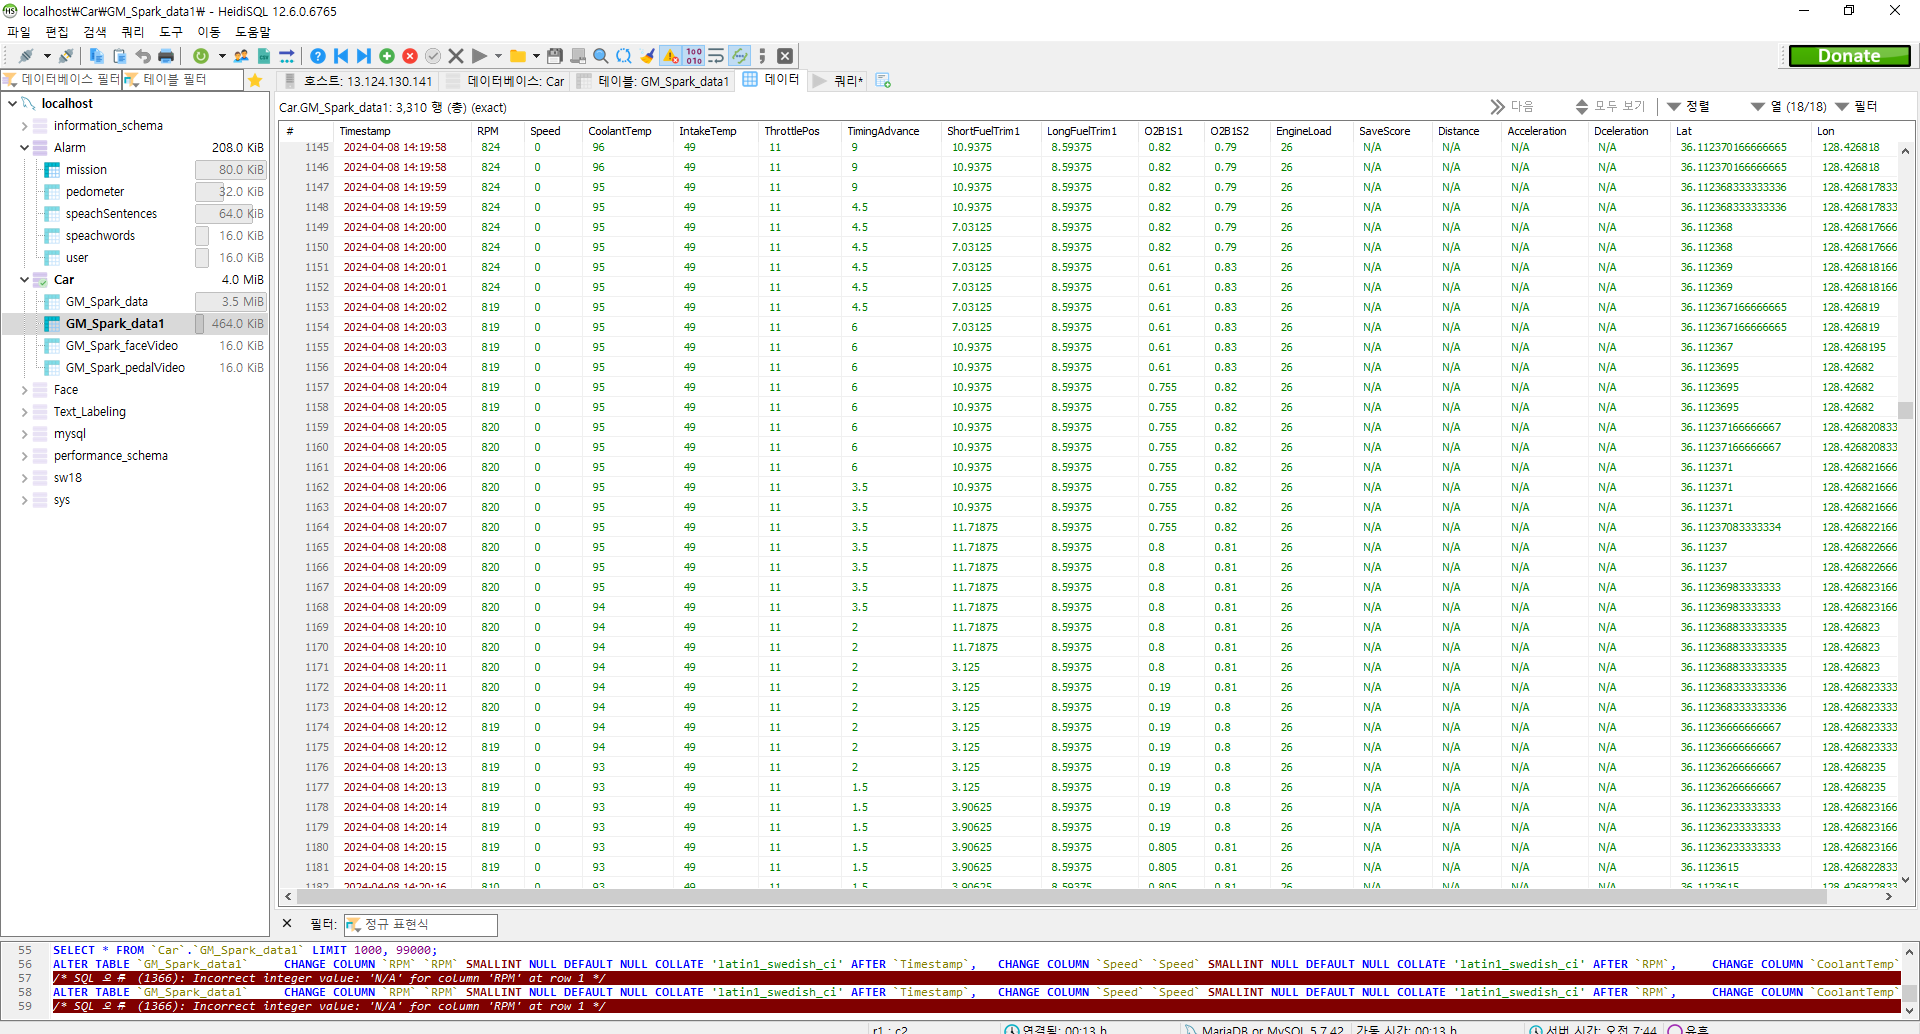The width and height of the screenshot is (1920, 1034).
Task: Collapse the Alarm database node
Action: coord(24,148)
